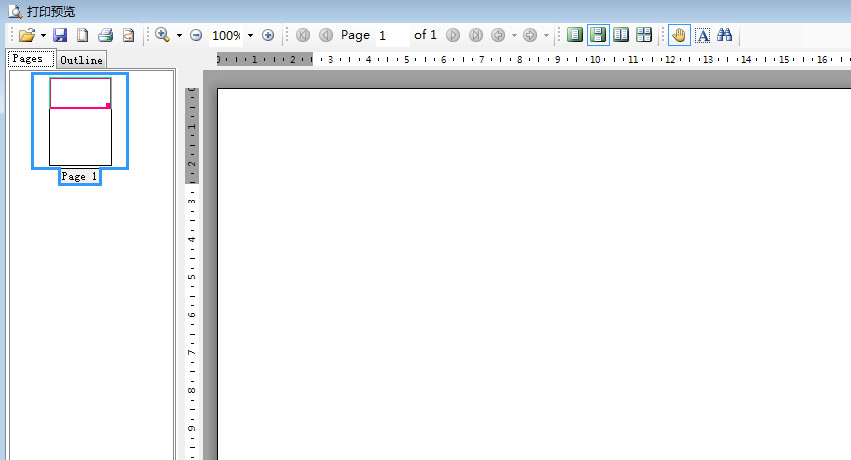This screenshot has width=851, height=460.
Task: Select Multiple Pages grid view icon
Action: (x=644, y=35)
